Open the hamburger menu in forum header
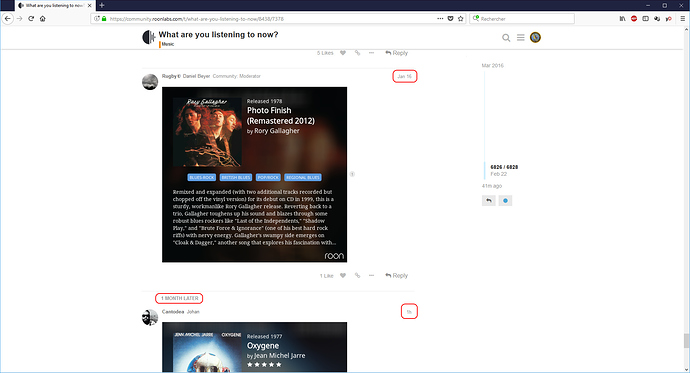 click(521, 38)
